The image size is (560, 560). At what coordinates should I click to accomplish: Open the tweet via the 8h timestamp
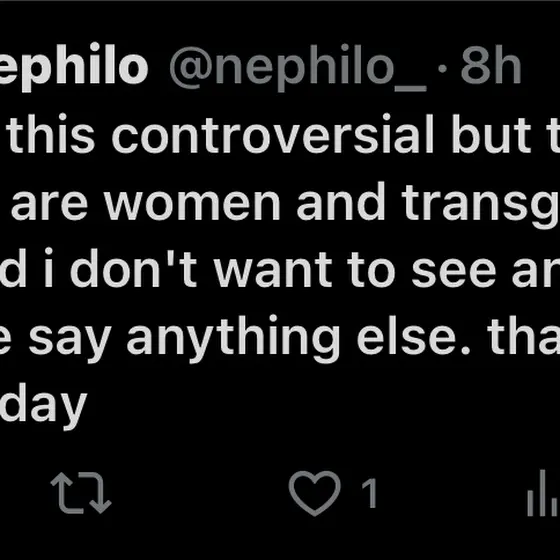[491, 64]
